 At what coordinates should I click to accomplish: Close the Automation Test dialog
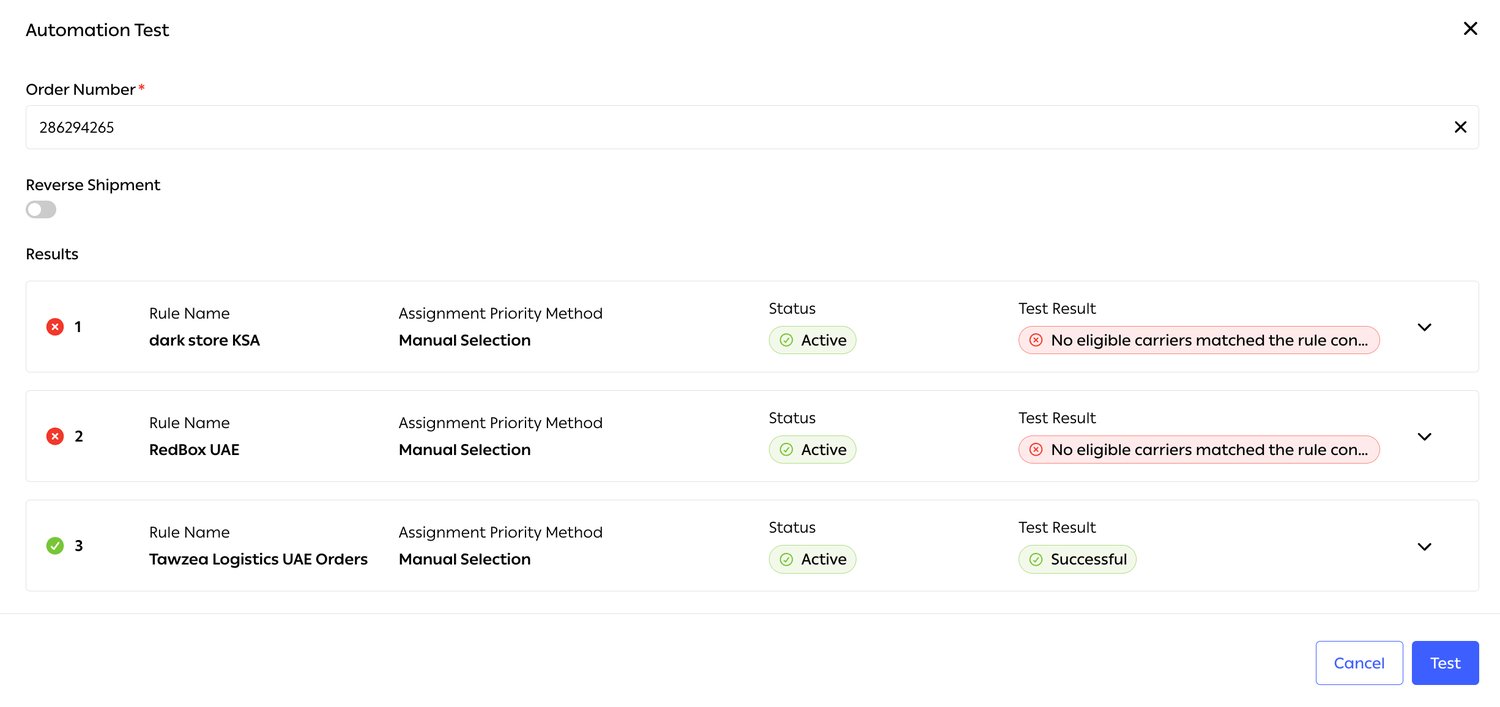(1470, 29)
